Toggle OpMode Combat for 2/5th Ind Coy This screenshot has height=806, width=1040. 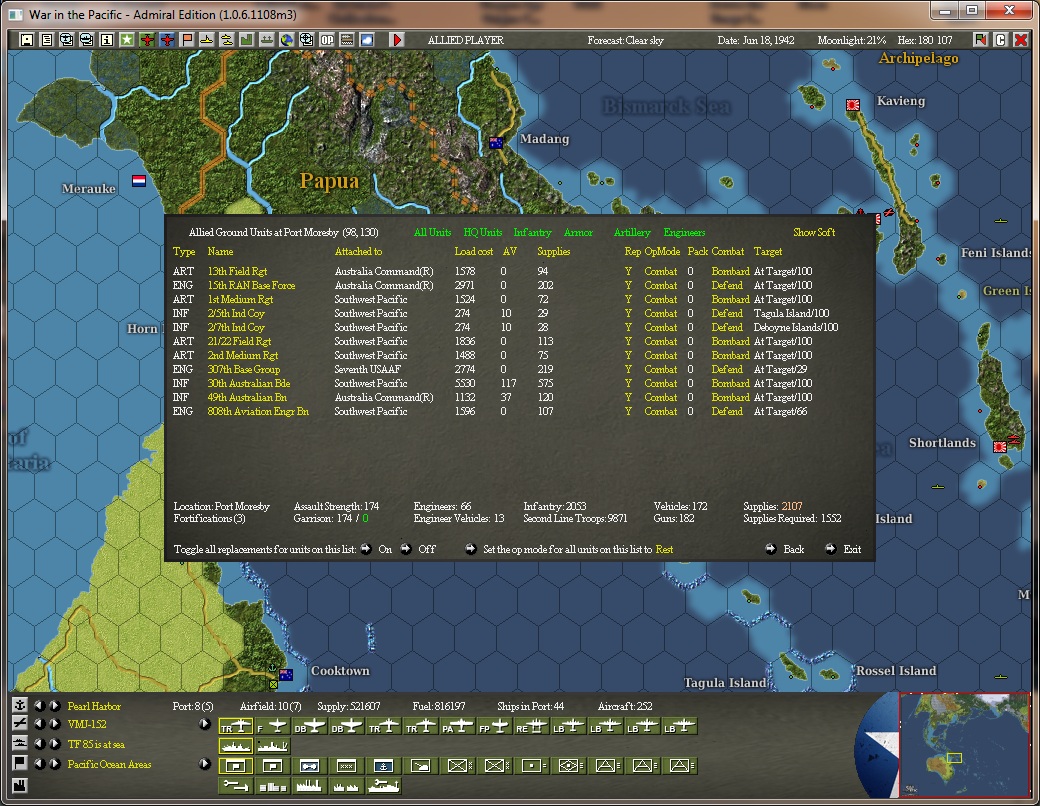[661, 313]
